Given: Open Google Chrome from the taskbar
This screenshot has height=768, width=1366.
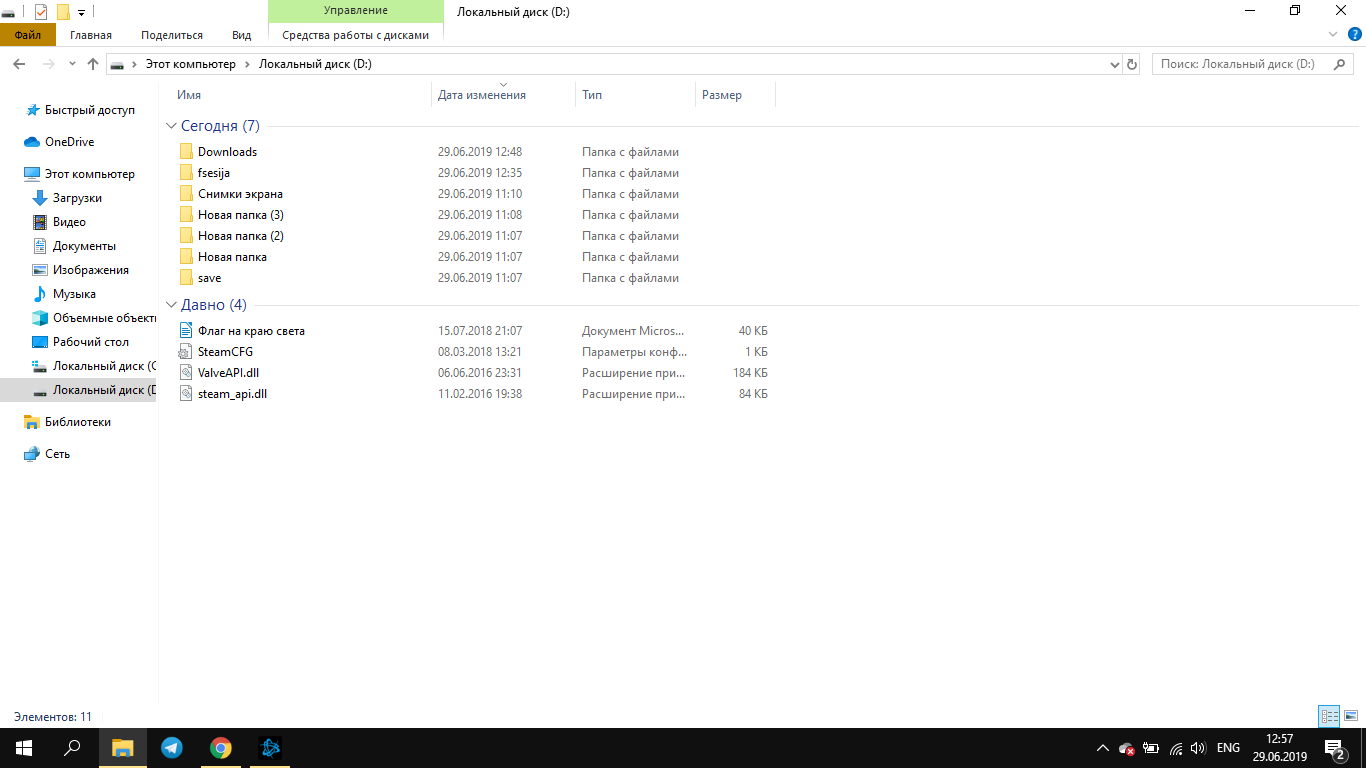Looking at the screenshot, I should (x=221, y=747).
